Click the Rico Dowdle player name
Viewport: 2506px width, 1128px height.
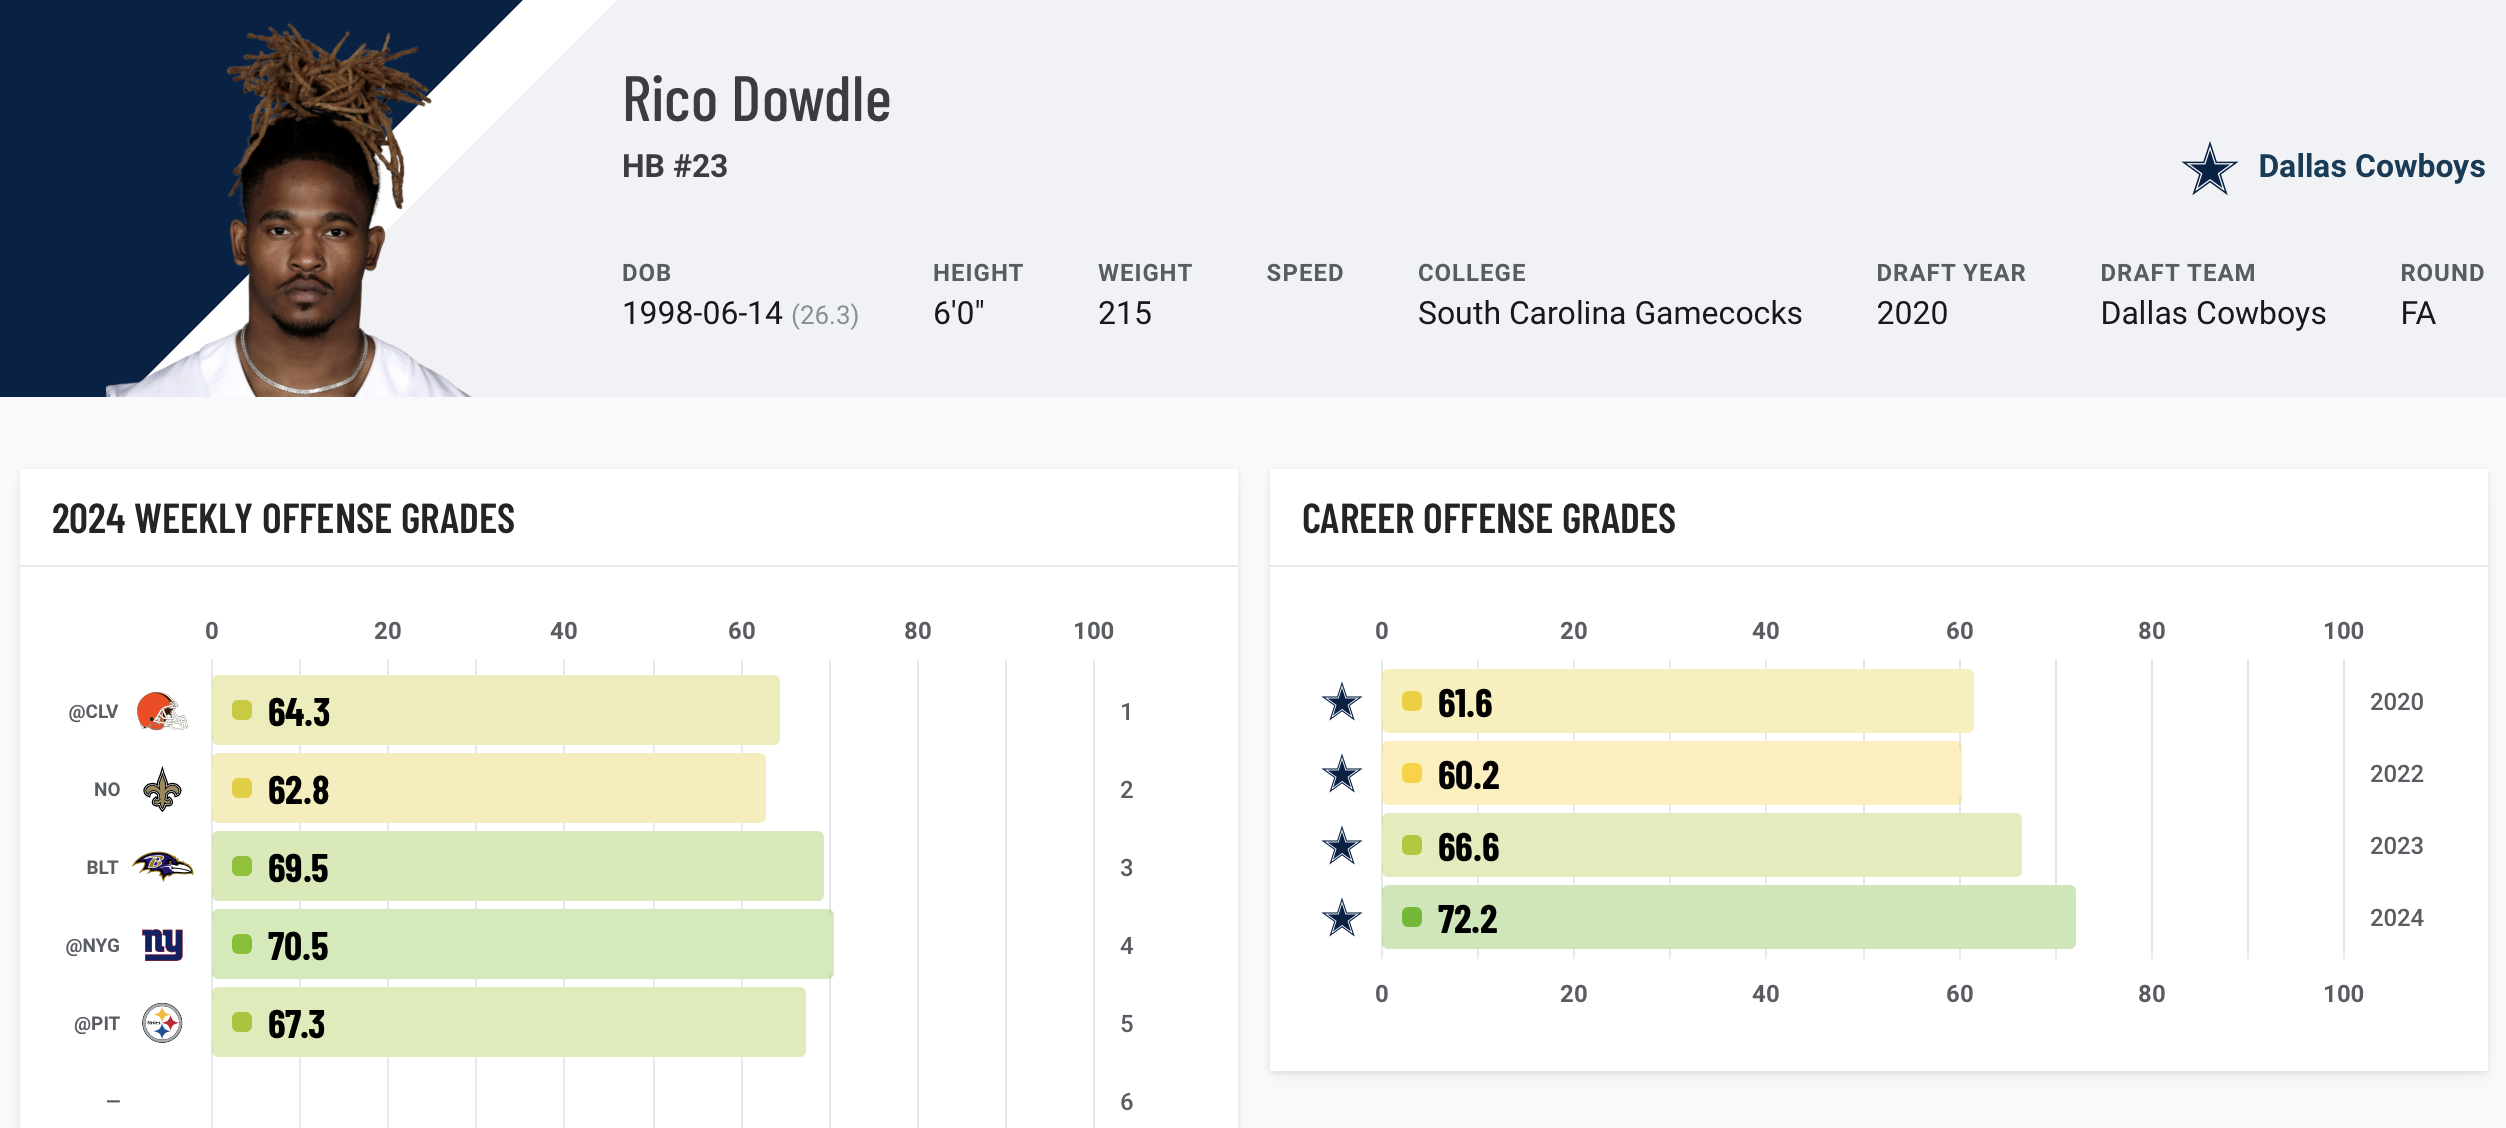tap(756, 100)
